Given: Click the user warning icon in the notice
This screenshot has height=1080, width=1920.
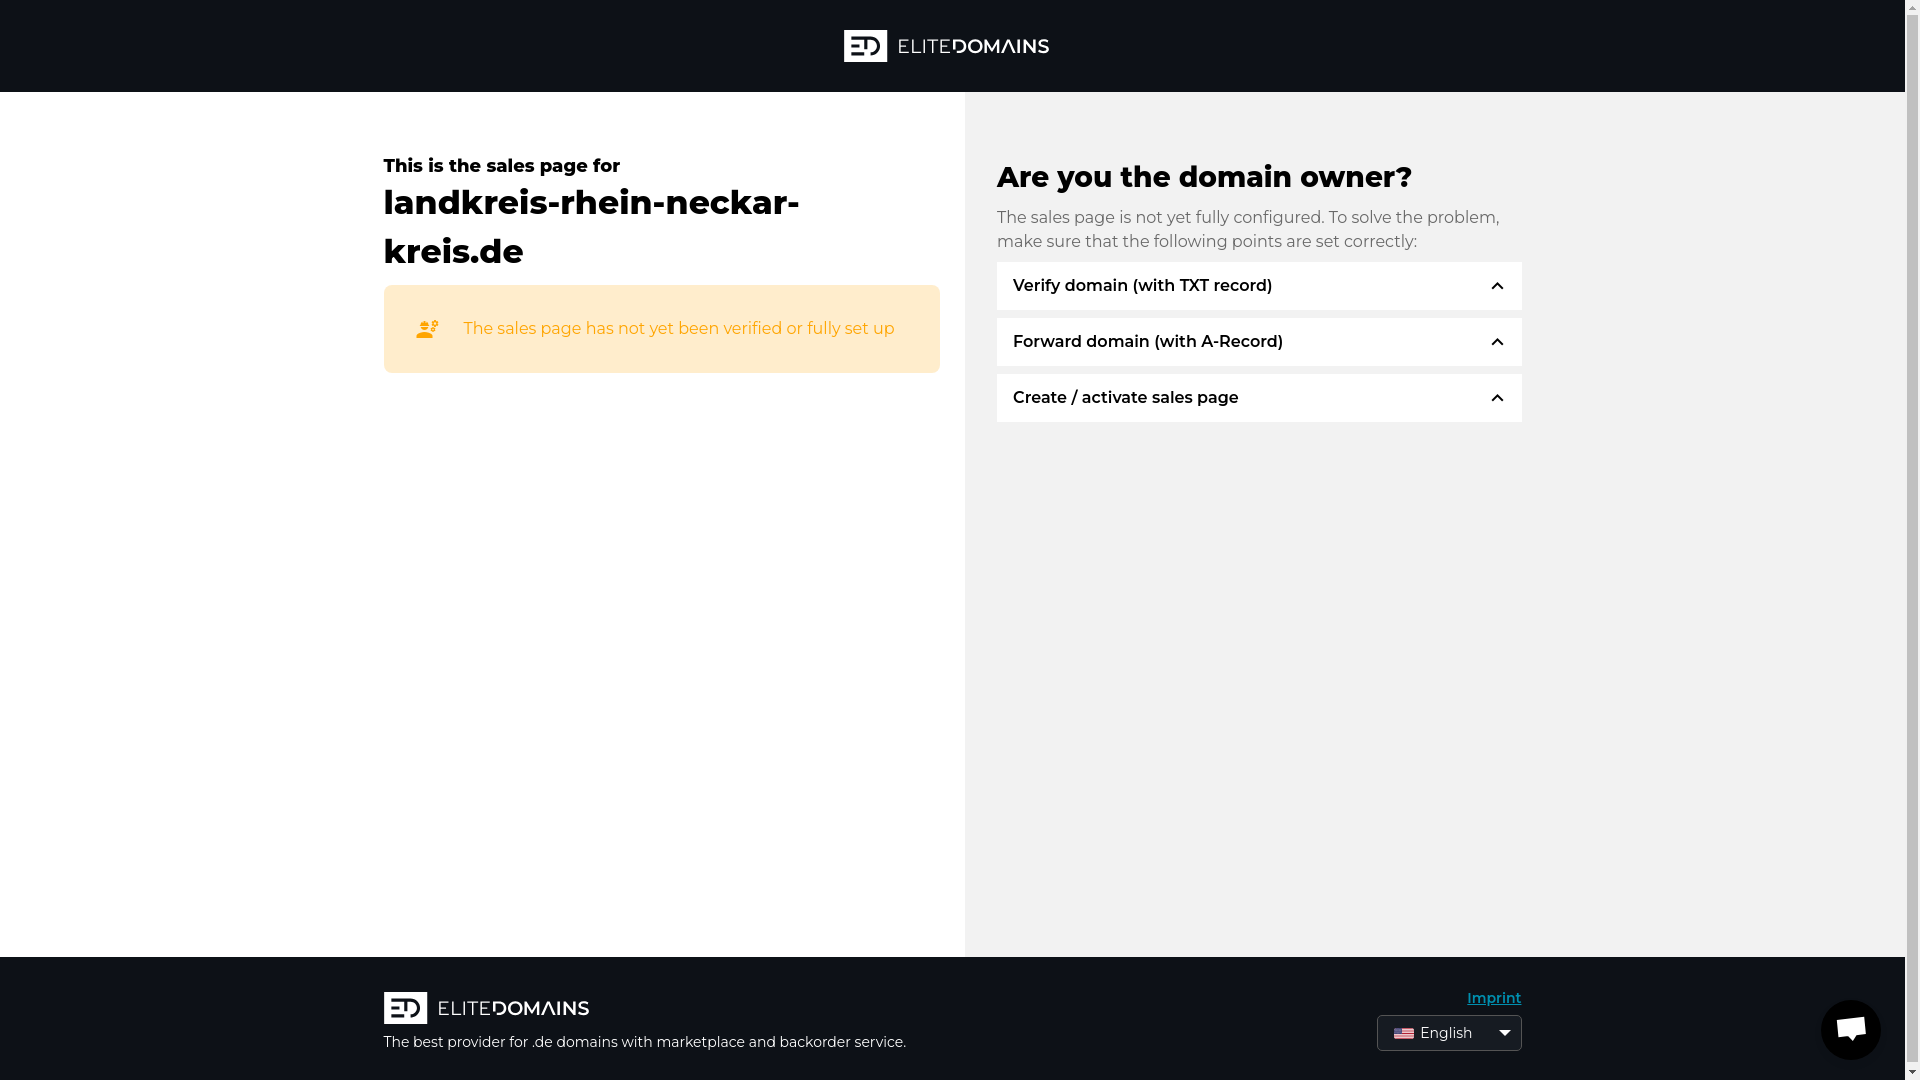Looking at the screenshot, I should (427, 329).
